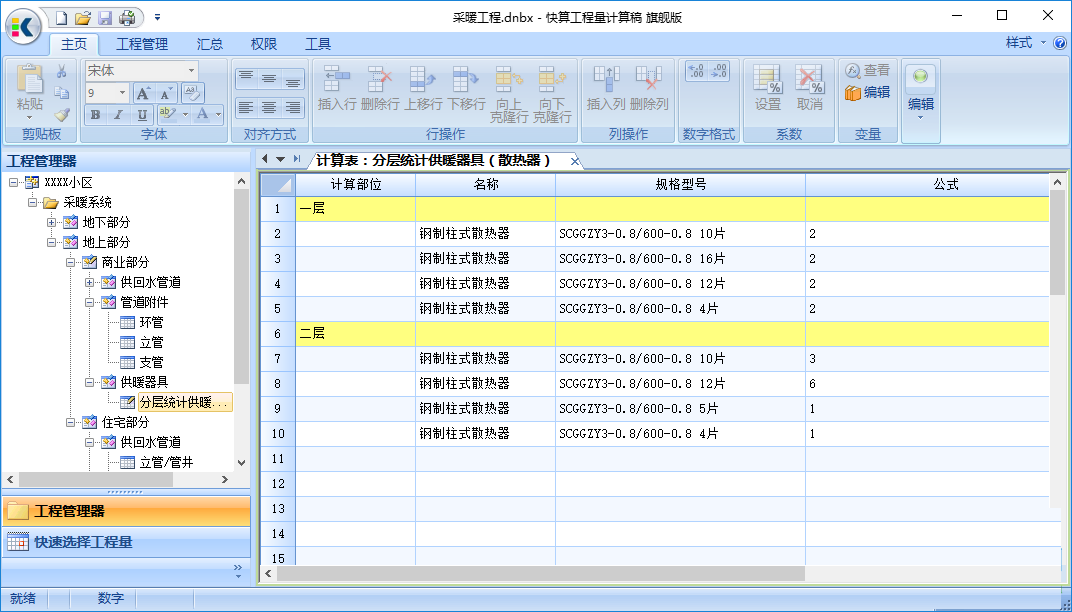Save the project with the floppy icon
The image size is (1072, 612).
105,17
